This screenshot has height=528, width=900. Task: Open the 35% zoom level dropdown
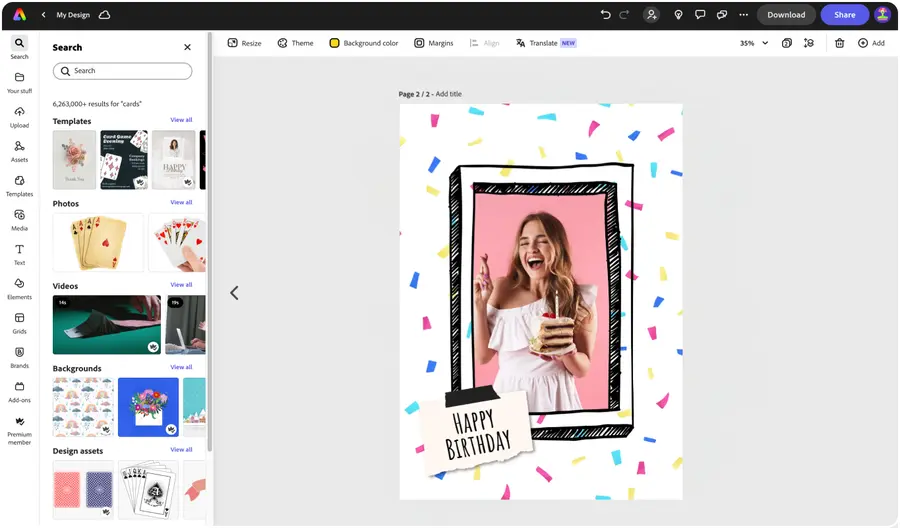[754, 43]
